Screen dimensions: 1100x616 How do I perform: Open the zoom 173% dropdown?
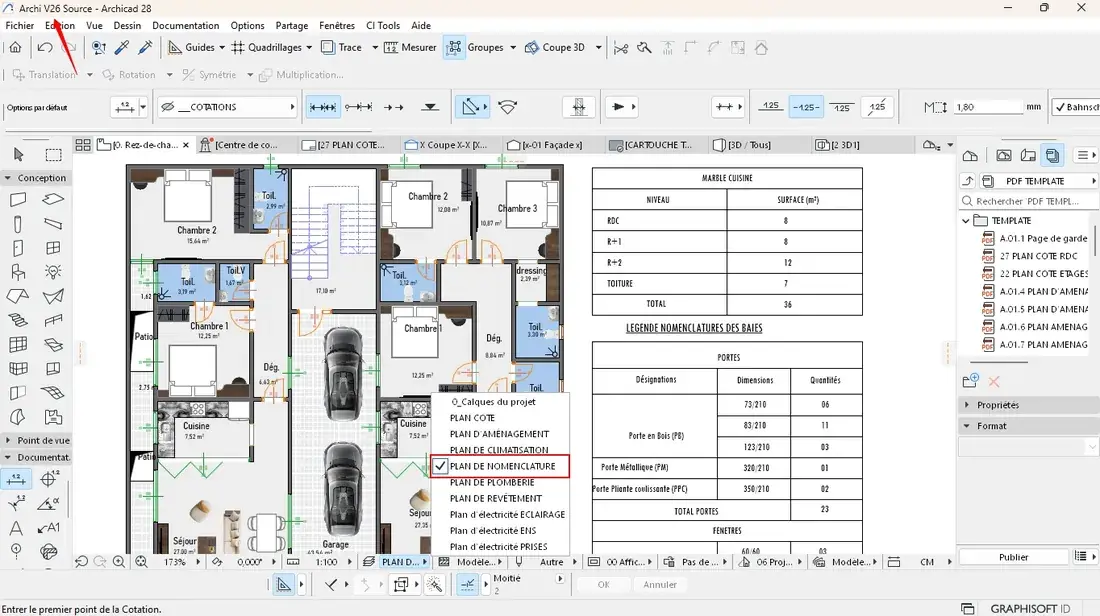197,562
